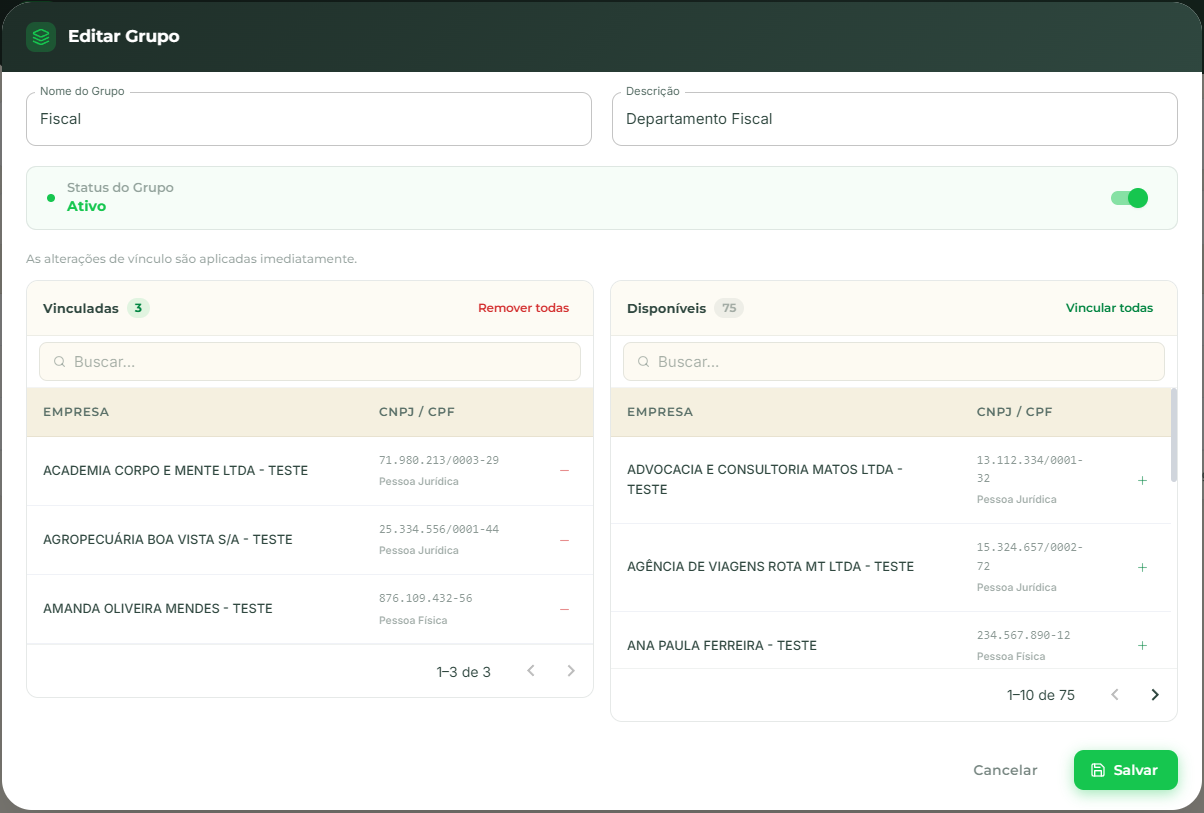Click the 1–3 de 3 pagination text
The height and width of the screenshot is (813, 1204).
[x=464, y=672]
